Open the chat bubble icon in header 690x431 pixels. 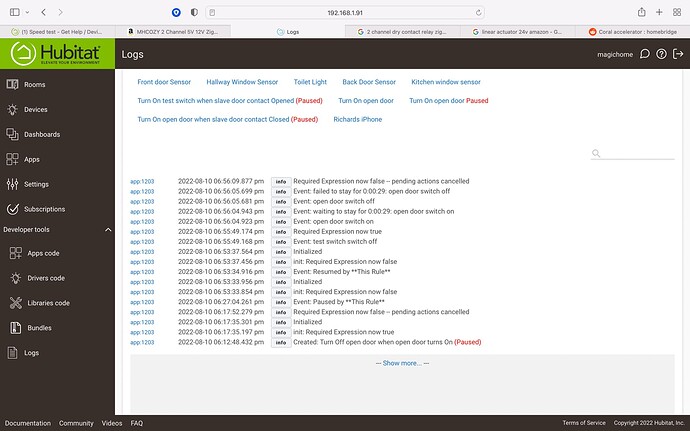(645, 54)
